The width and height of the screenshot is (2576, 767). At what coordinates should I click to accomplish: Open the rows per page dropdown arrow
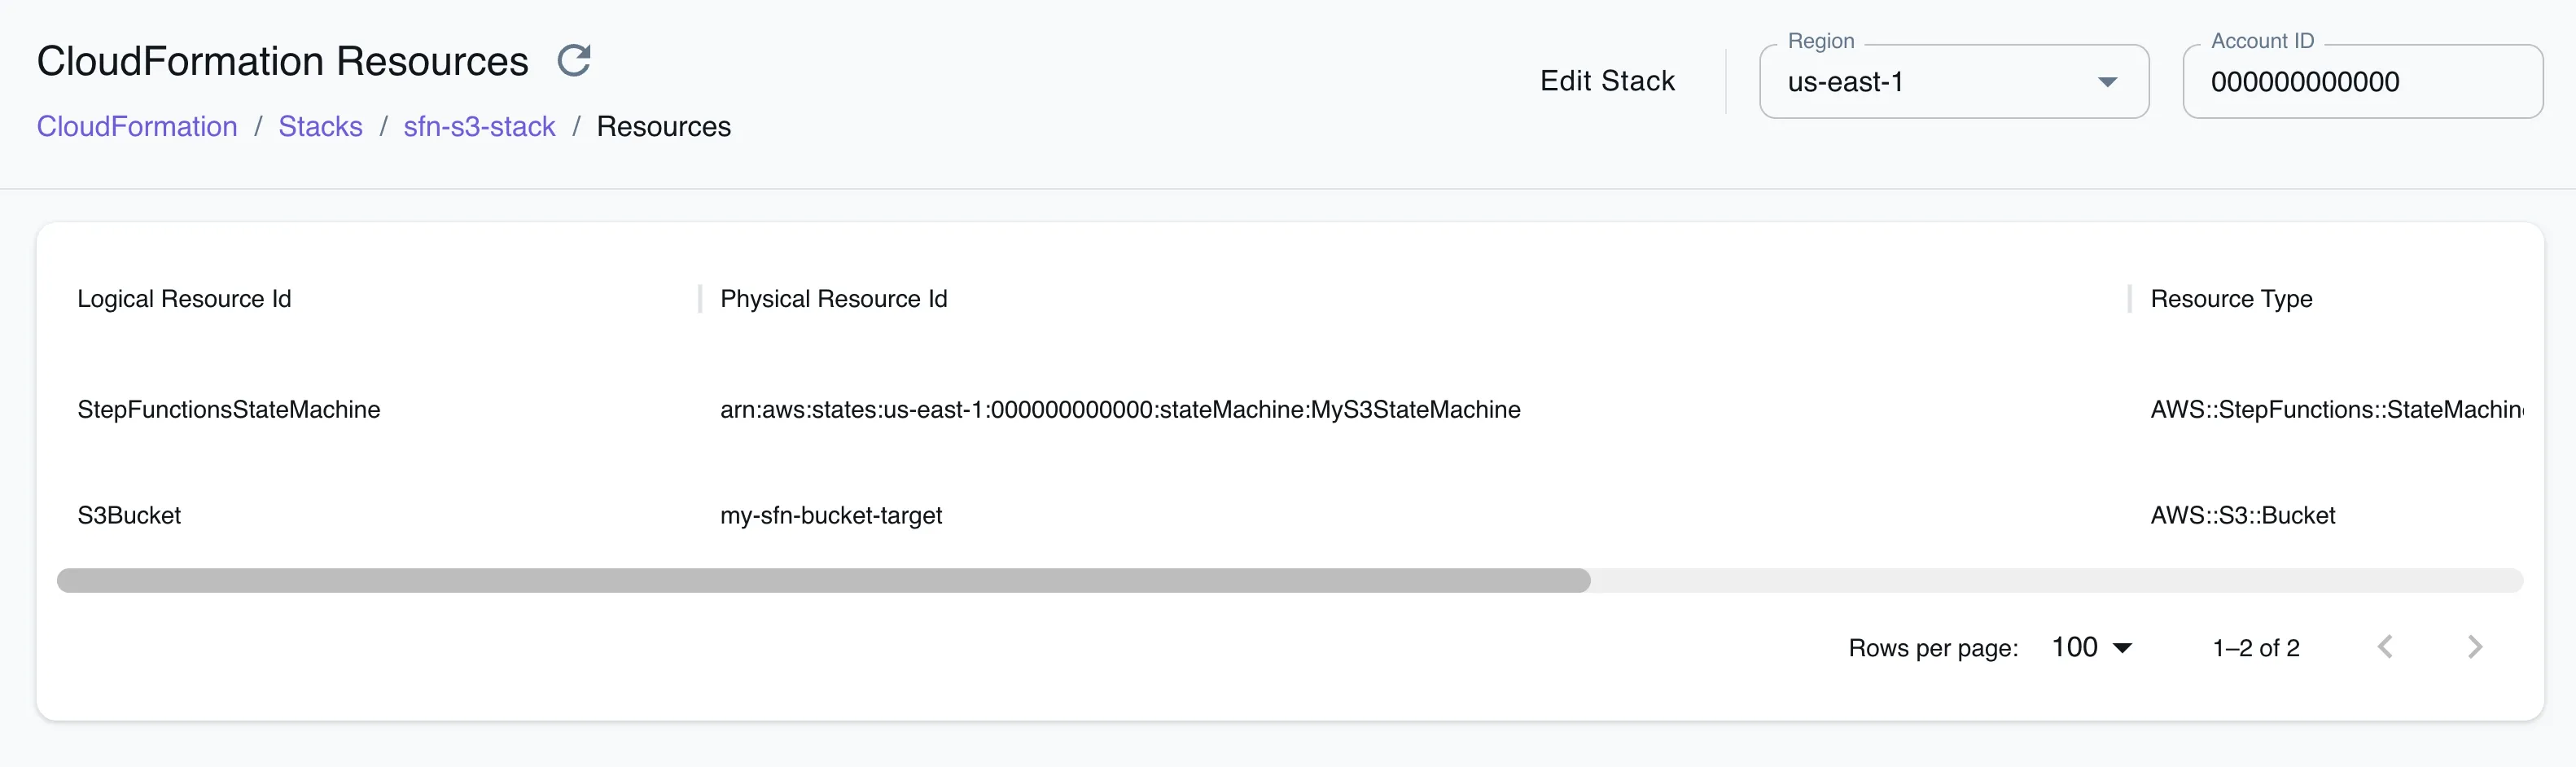tap(2124, 647)
